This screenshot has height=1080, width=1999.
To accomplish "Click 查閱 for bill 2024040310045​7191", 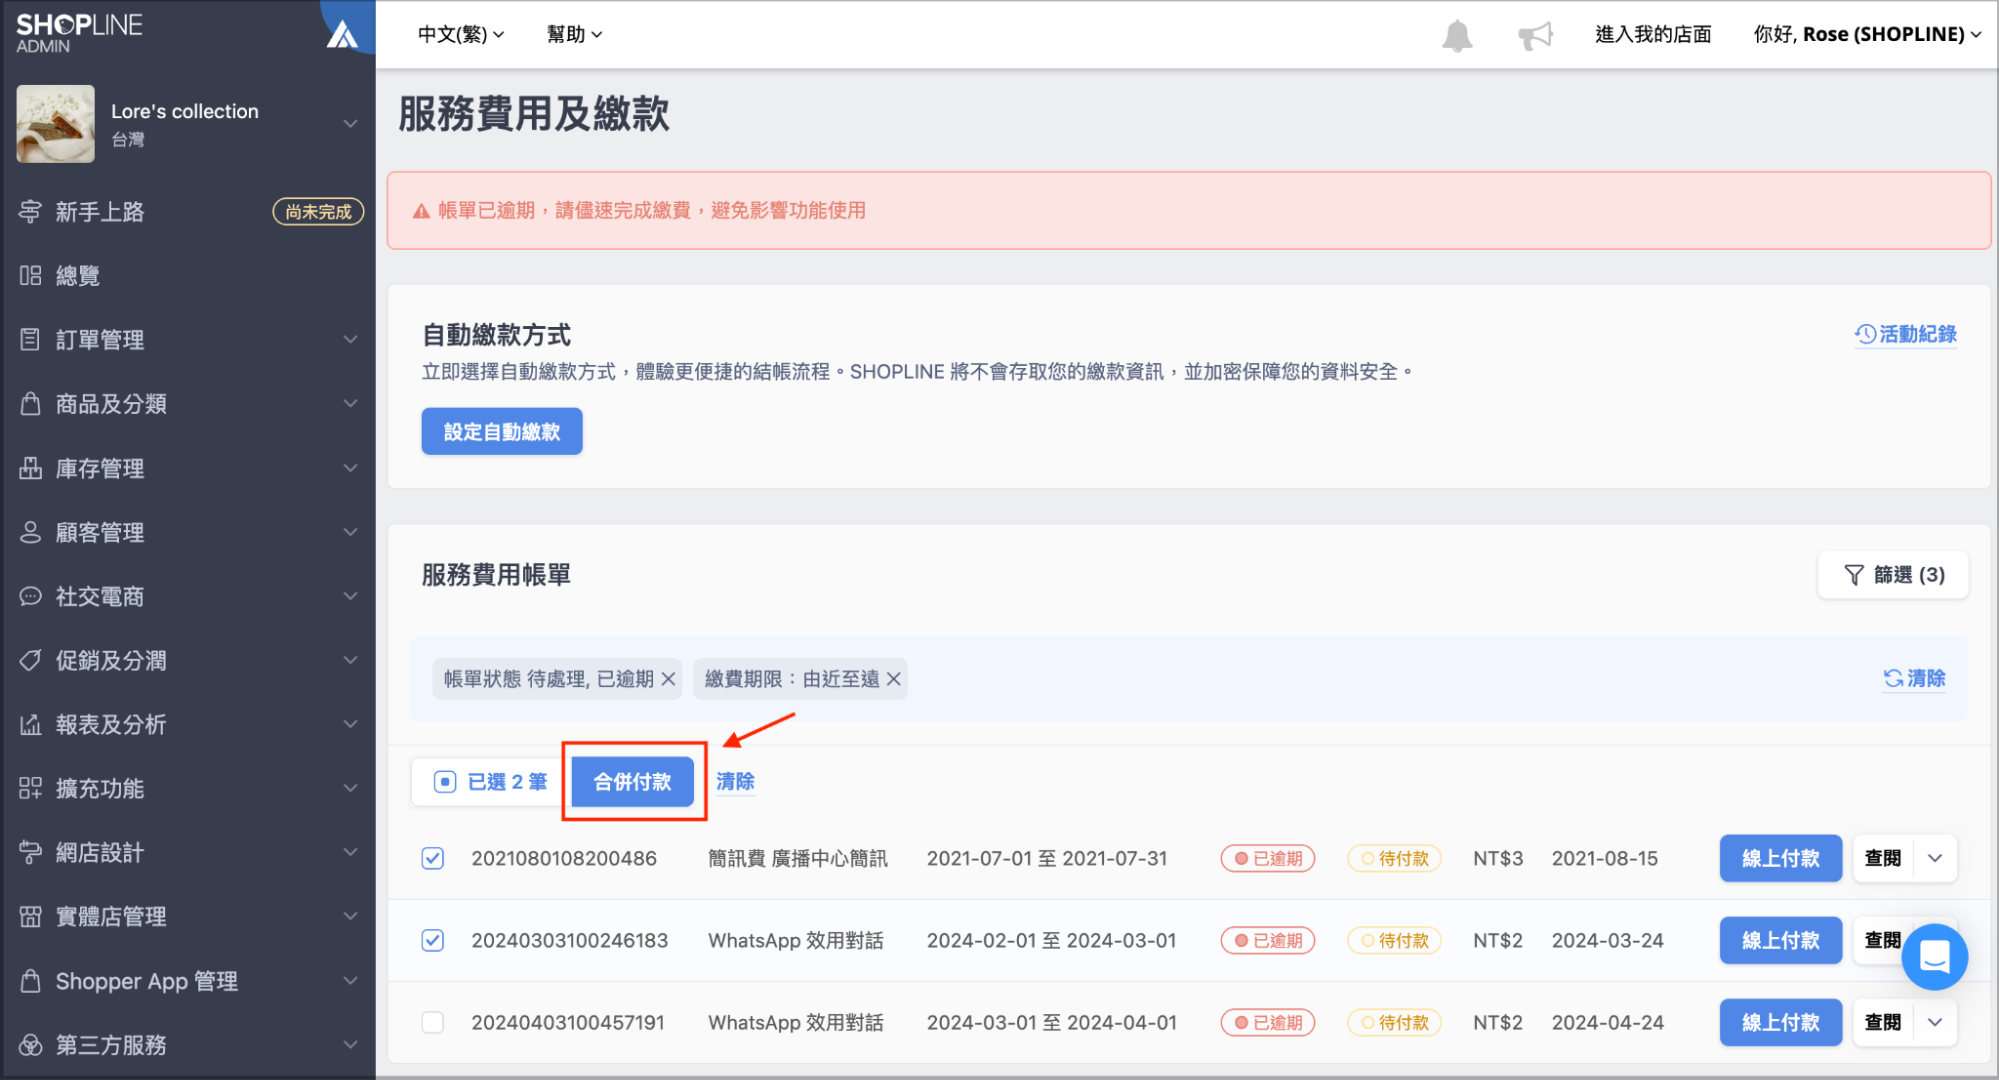I will click(x=1883, y=1022).
